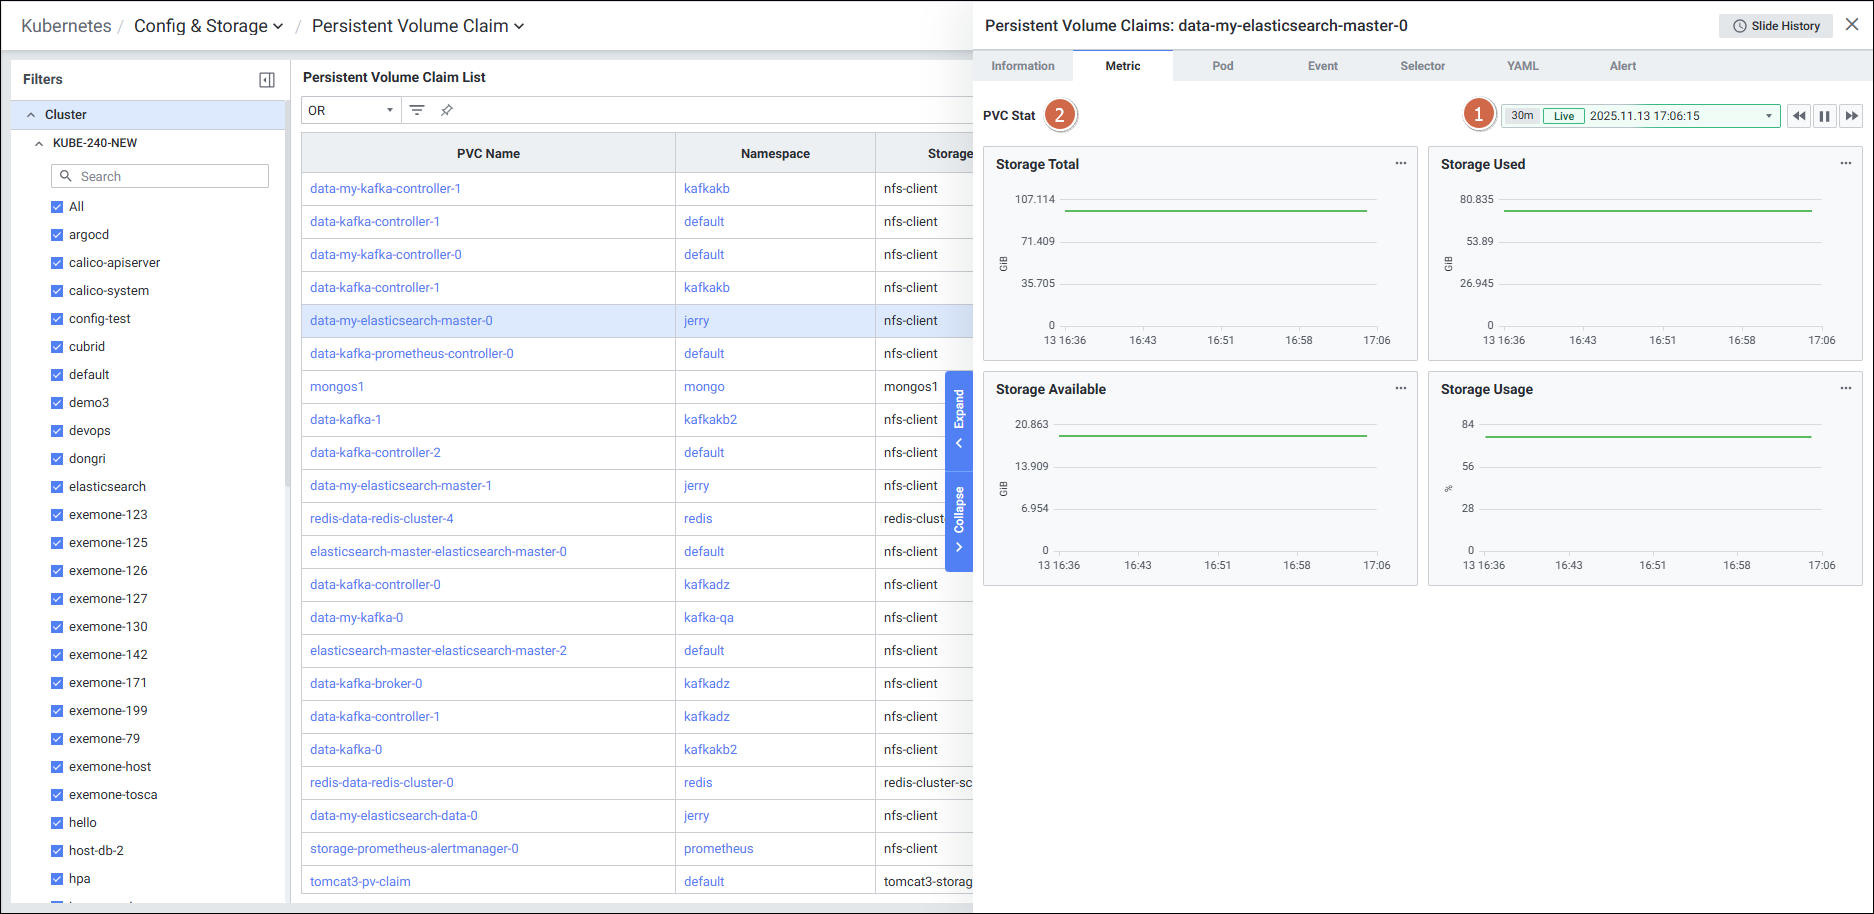1874x914 pixels.
Task: Switch to the Event tab
Action: coord(1322,66)
